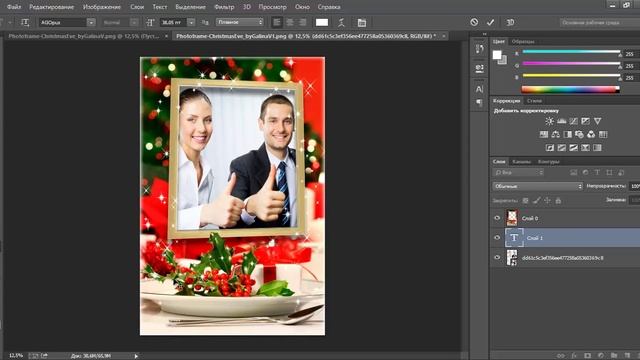This screenshot has width=640, height=360.
Task: Add a Threshold adjustment
Action: (x=573, y=148)
